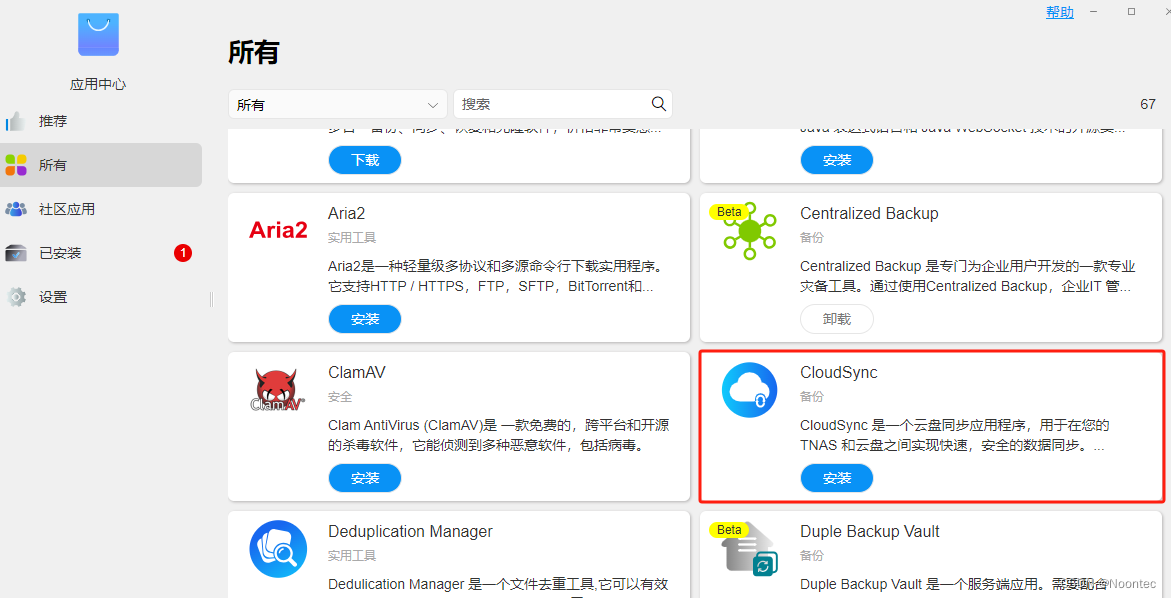Install Aria2 with its 安装 button
Image resolution: width=1171 pixels, height=598 pixels.
click(364, 319)
